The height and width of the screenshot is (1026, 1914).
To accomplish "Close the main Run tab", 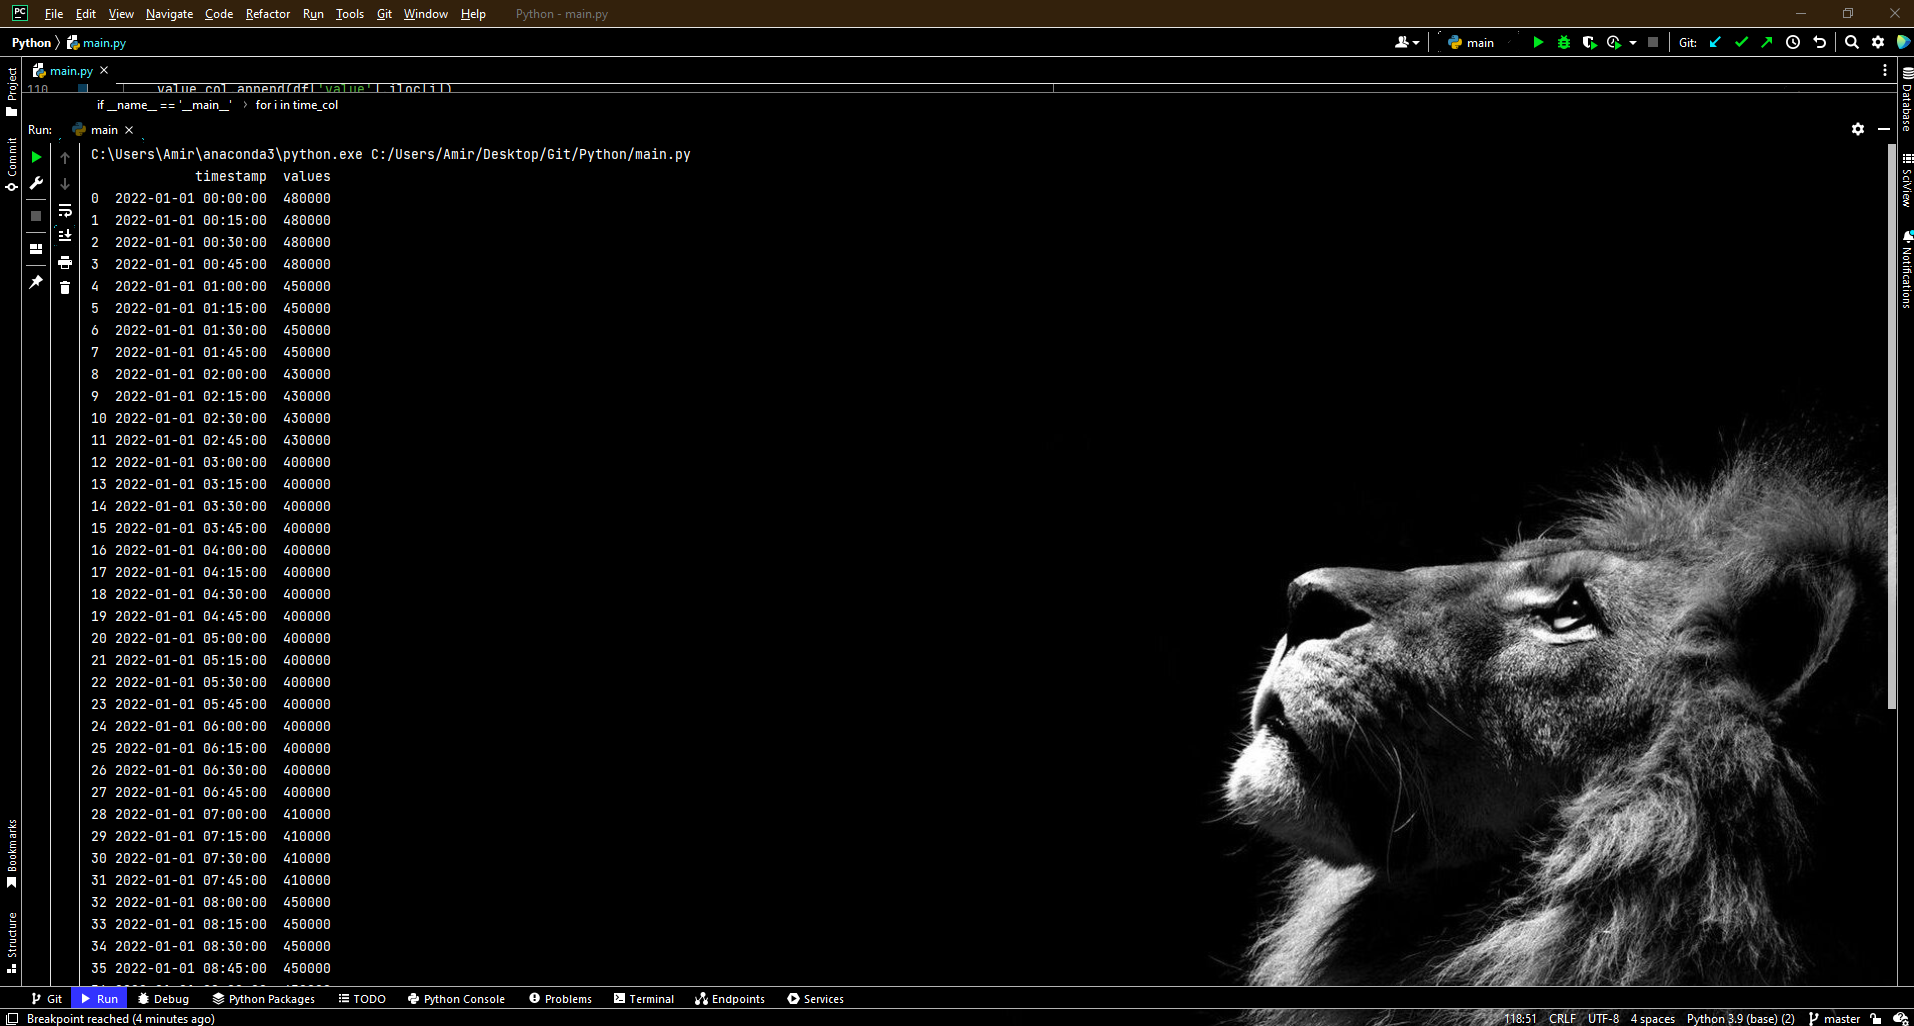I will tap(129, 130).
